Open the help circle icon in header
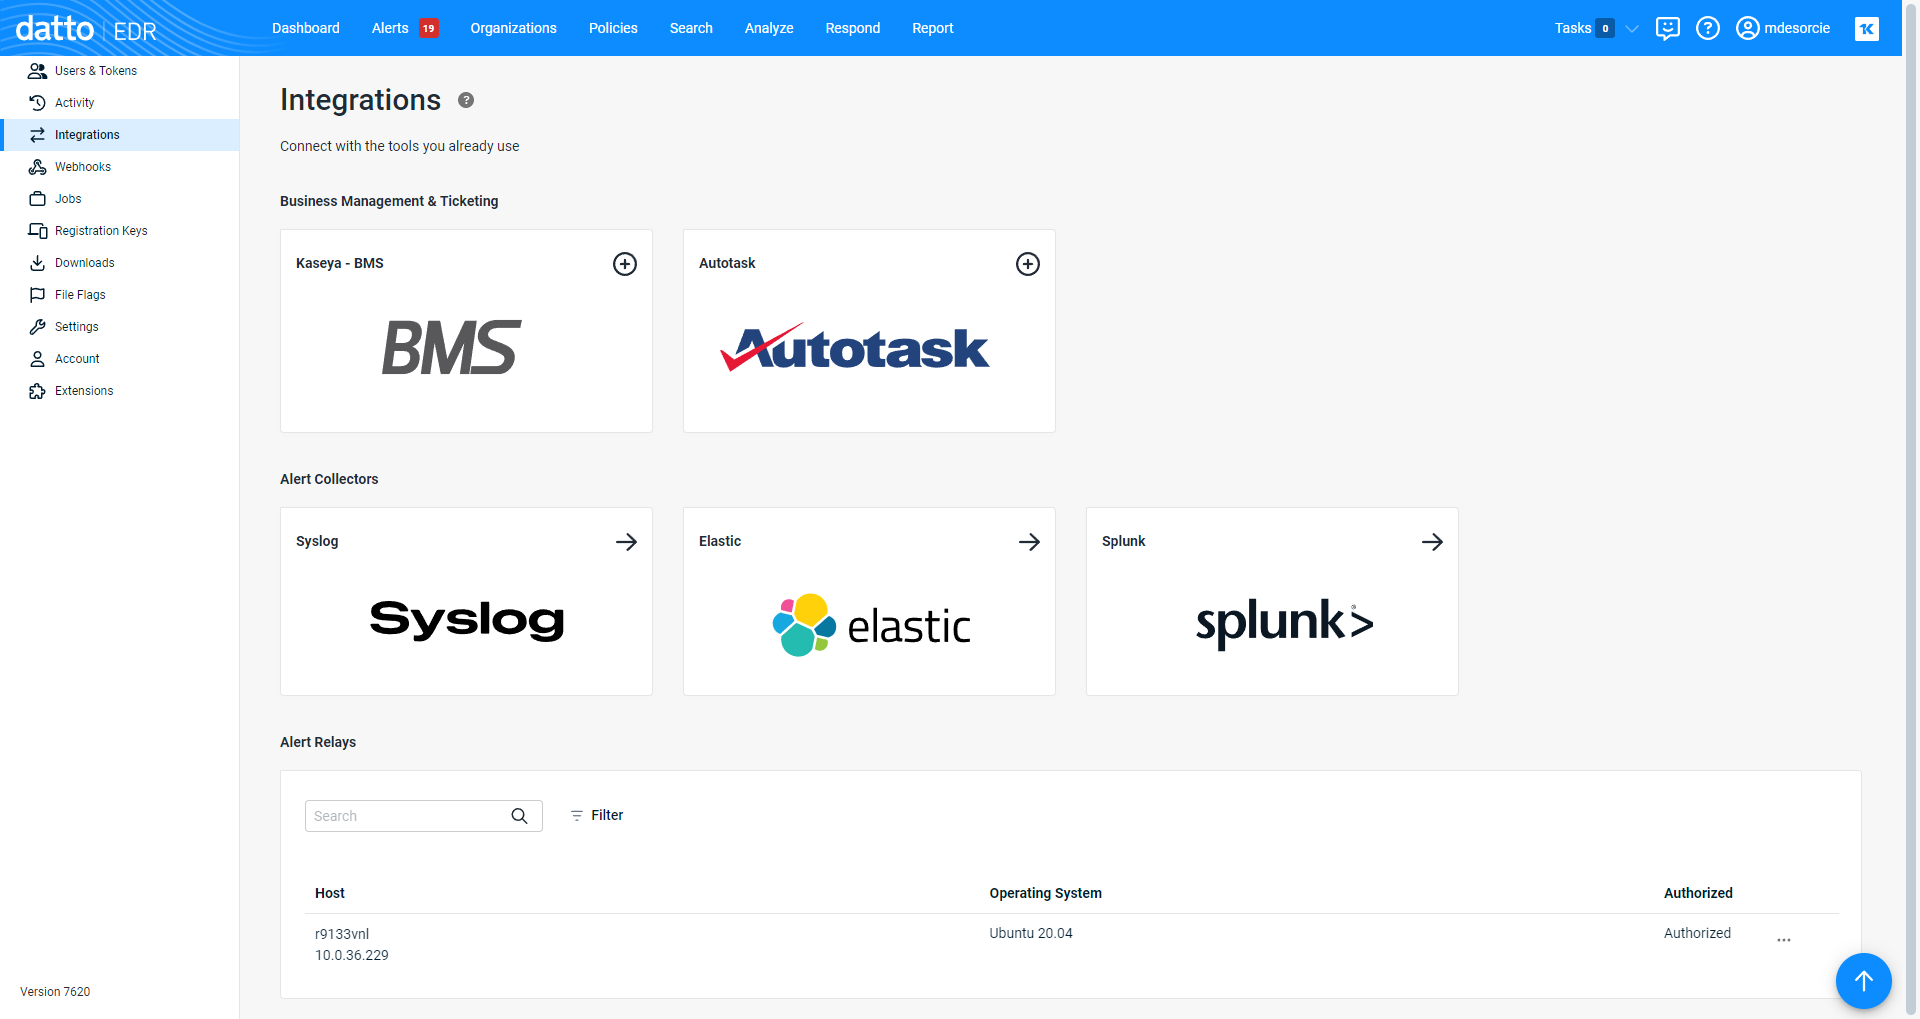Image resolution: width=1920 pixels, height=1019 pixels. click(x=1708, y=28)
